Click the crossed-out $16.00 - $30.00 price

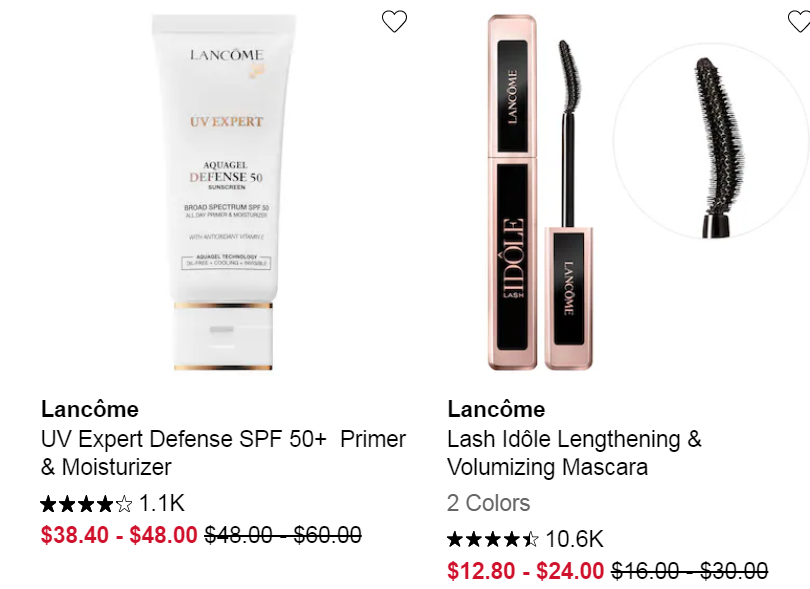click(x=690, y=570)
